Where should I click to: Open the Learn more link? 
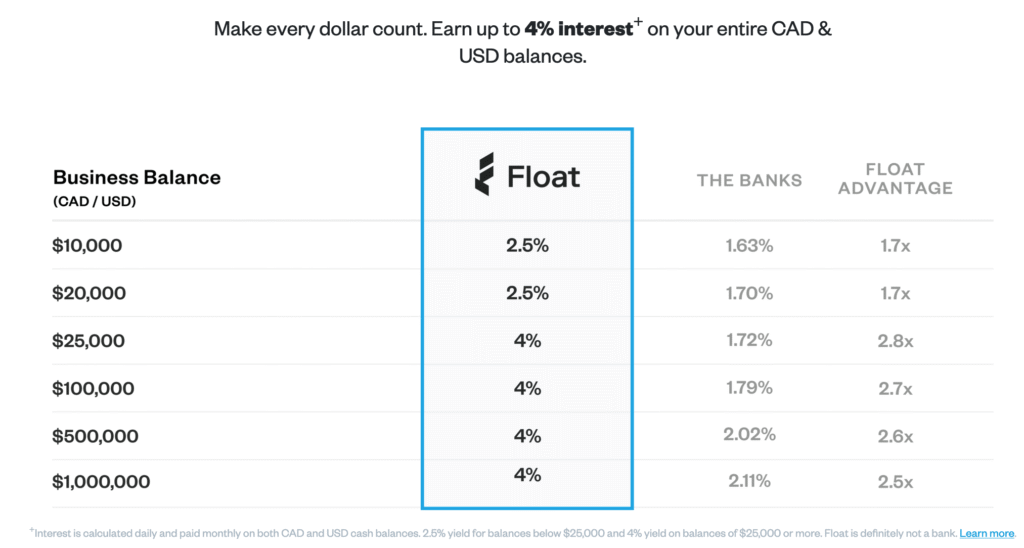click(x=986, y=534)
